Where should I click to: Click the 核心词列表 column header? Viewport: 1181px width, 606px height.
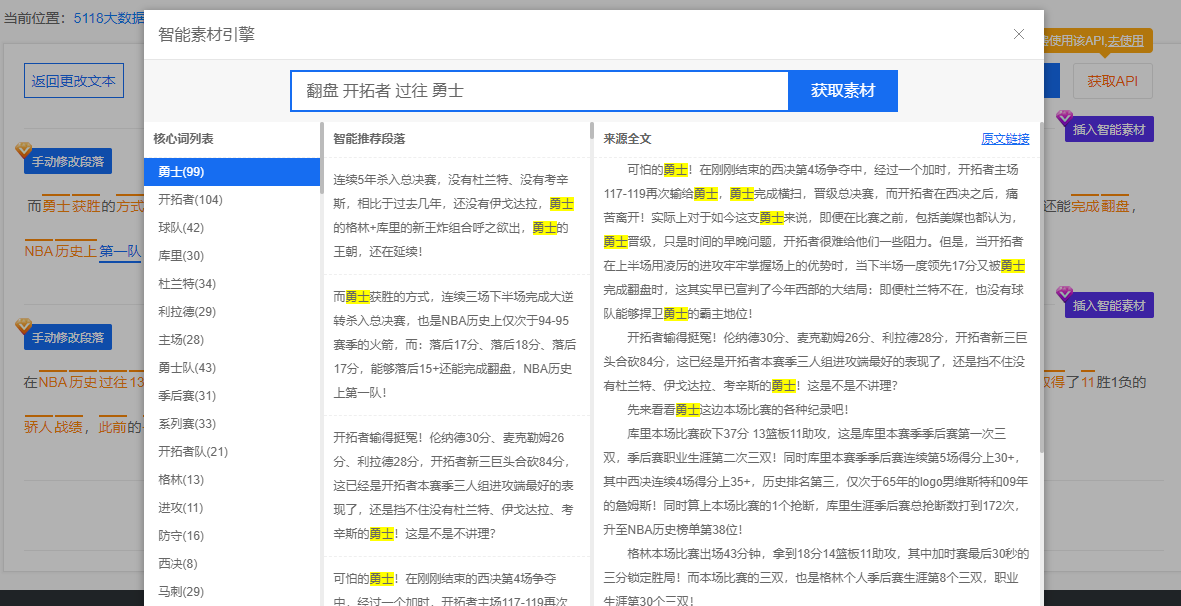pyautogui.click(x=183, y=139)
